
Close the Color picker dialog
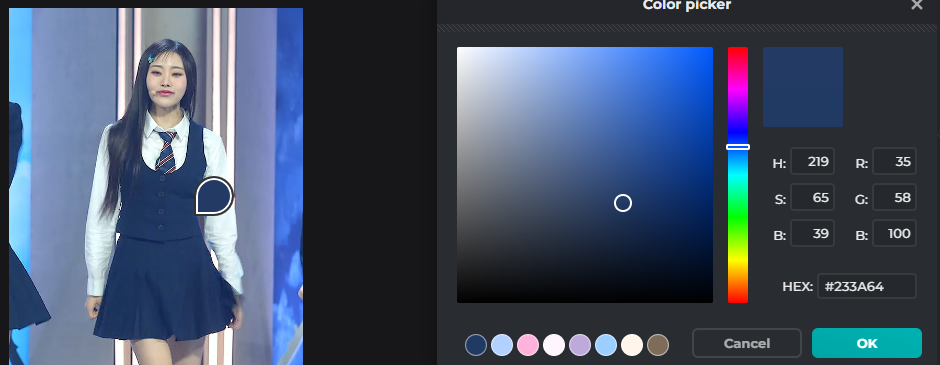pyautogui.click(x=917, y=5)
